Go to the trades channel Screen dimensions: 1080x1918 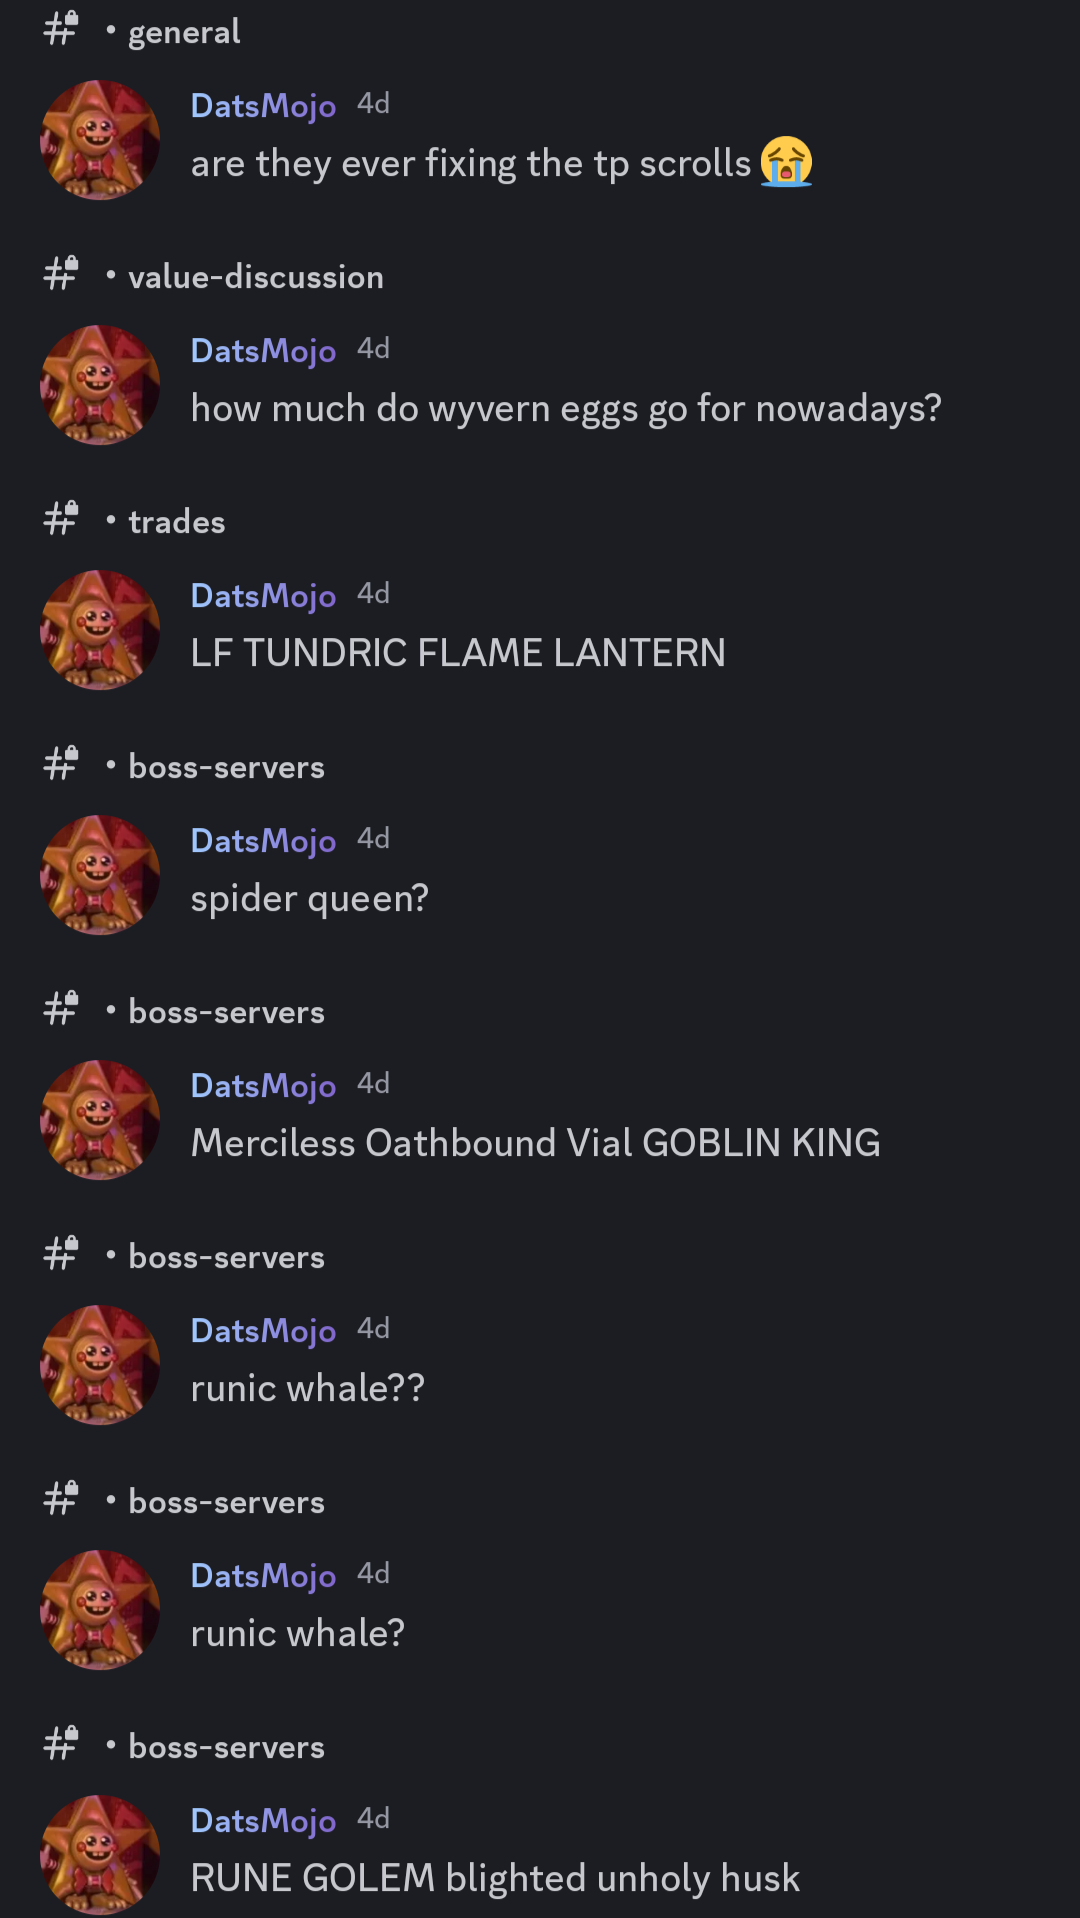(x=177, y=522)
